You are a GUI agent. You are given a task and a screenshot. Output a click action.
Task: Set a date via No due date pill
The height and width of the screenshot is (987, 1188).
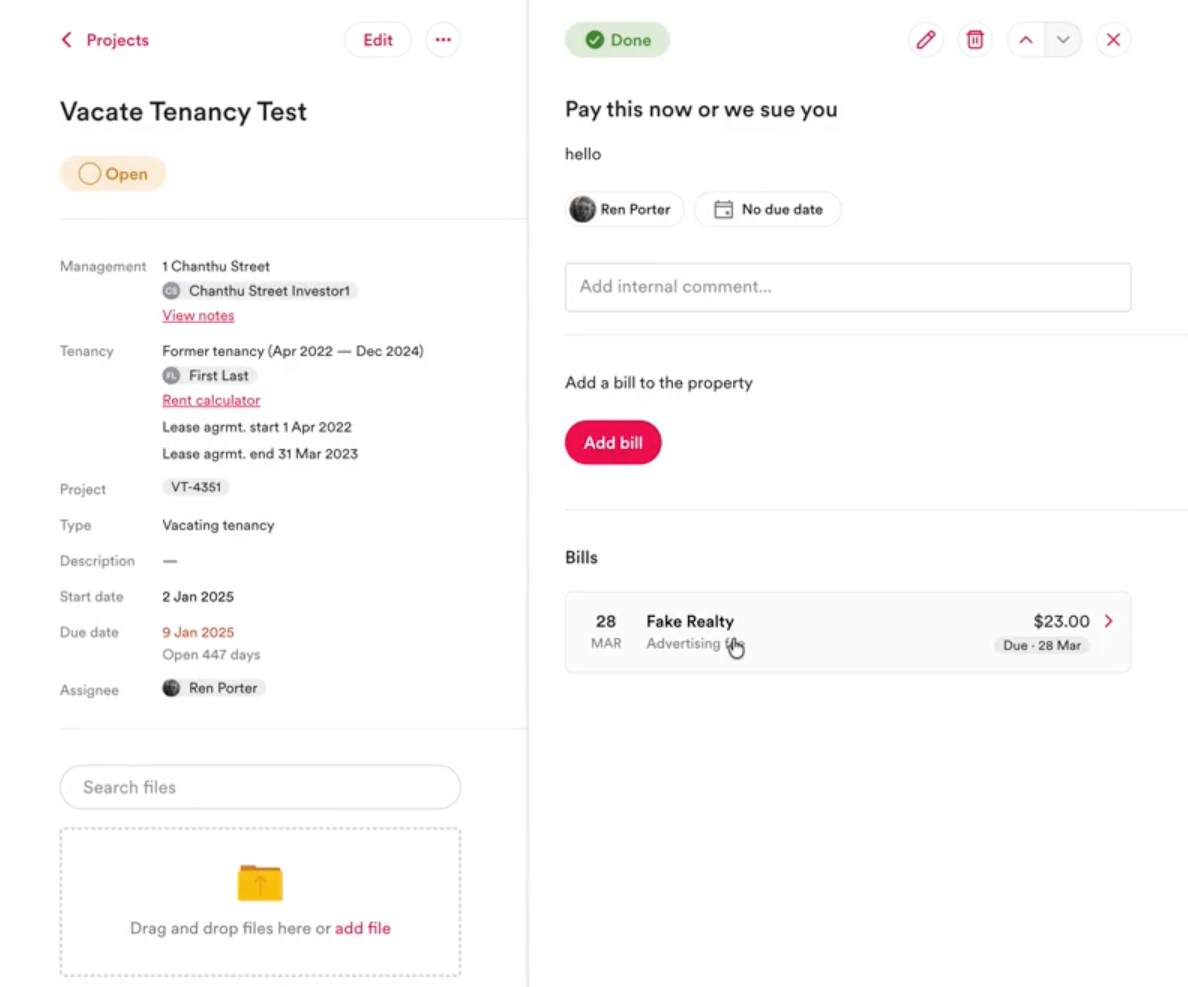[x=768, y=210]
